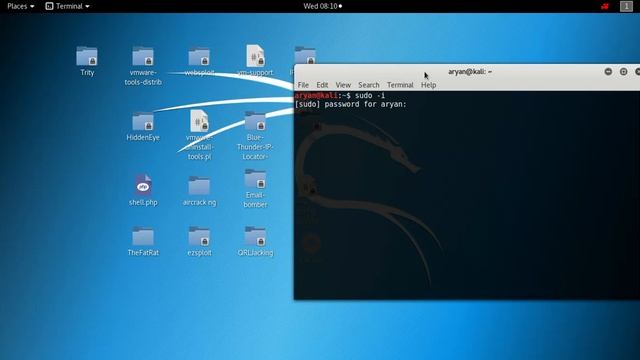Open the websploit folder icon
Screen dimensions: 640x360
coord(199,57)
